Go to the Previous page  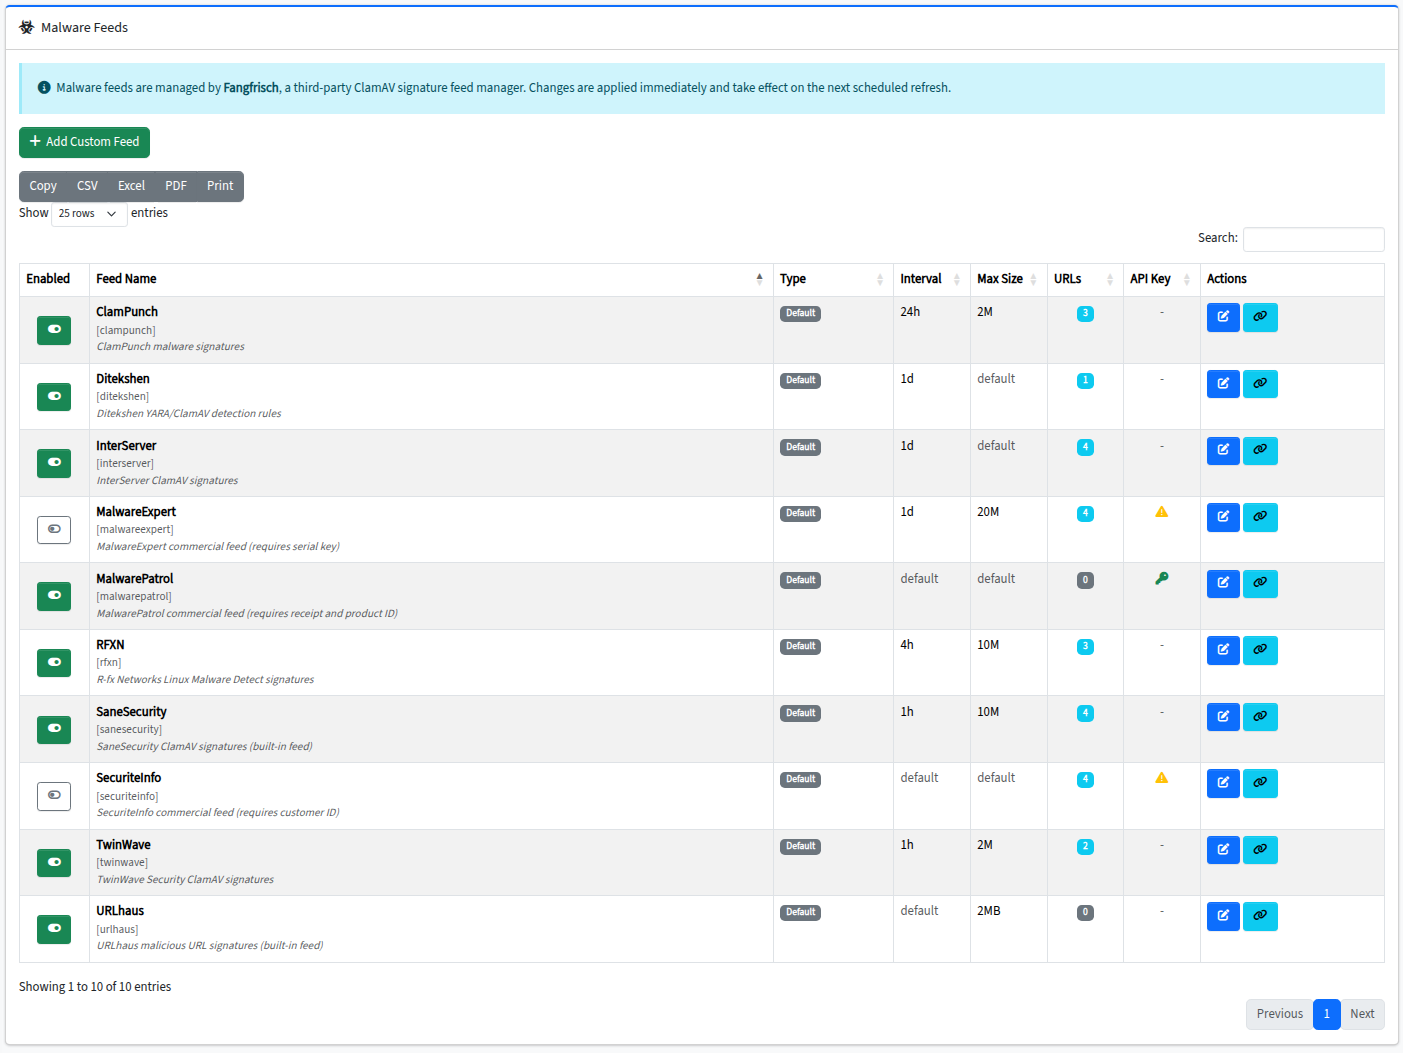[1279, 1014]
